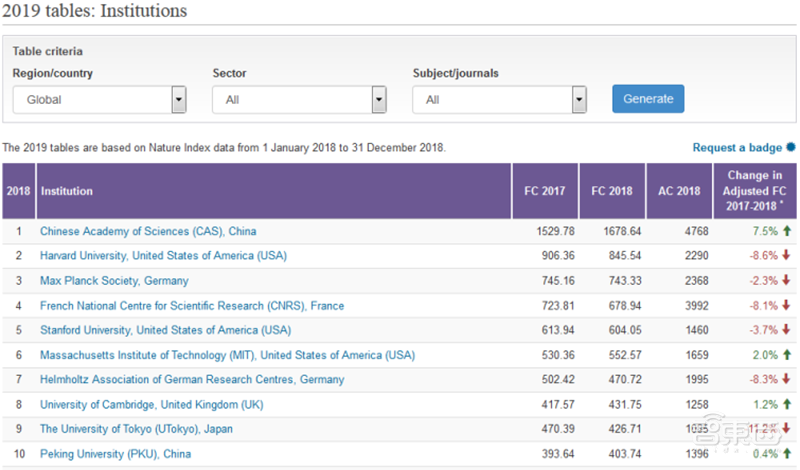
Task: Sort by the FC 2018 column header
Action: (612, 191)
